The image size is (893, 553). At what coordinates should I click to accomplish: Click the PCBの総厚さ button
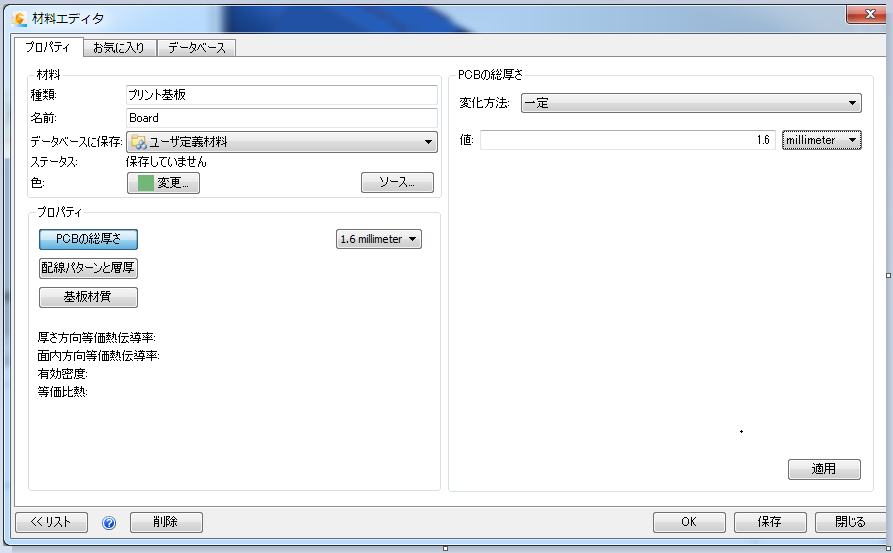click(88, 239)
